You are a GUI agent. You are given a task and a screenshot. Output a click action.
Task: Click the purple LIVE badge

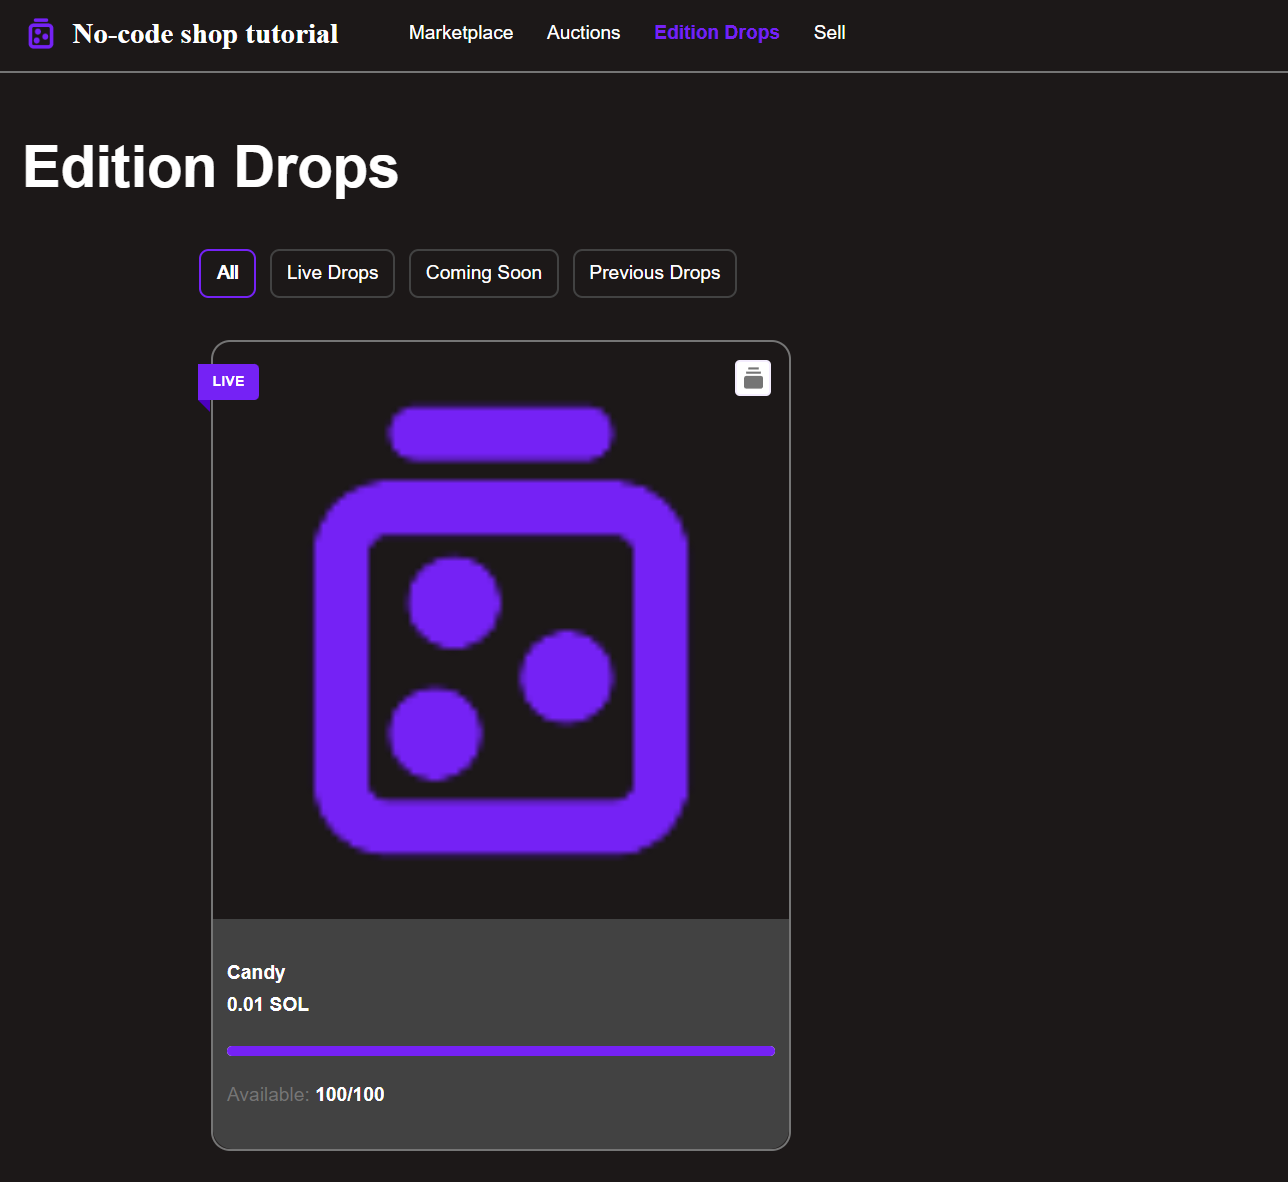pyautogui.click(x=229, y=381)
